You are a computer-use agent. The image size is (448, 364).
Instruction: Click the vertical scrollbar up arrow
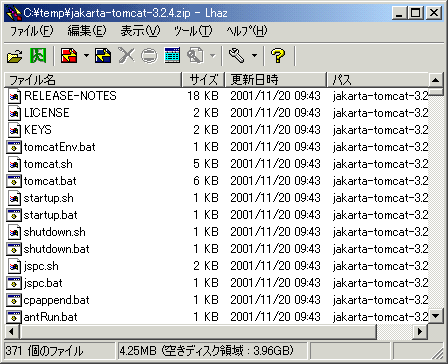pos(436,80)
